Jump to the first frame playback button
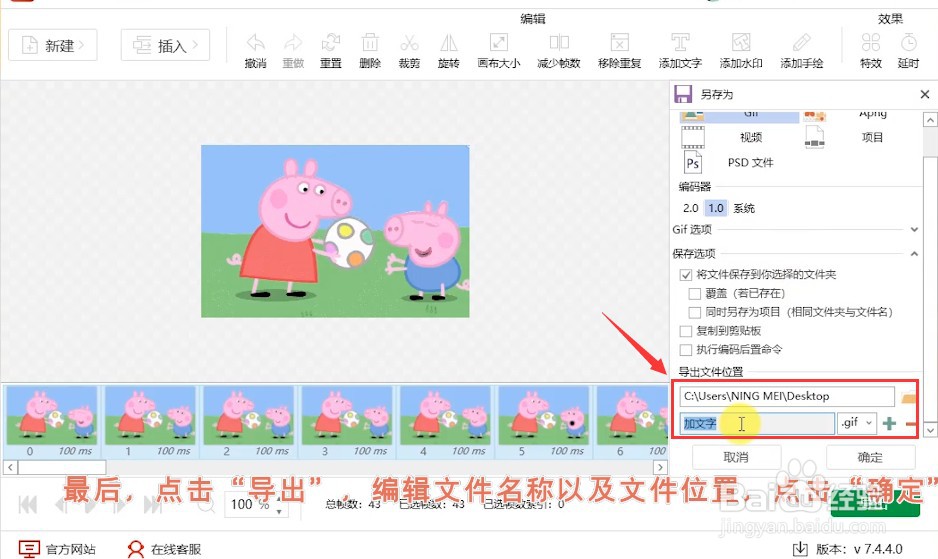Screen dimensions: 938x559 coord(28,505)
